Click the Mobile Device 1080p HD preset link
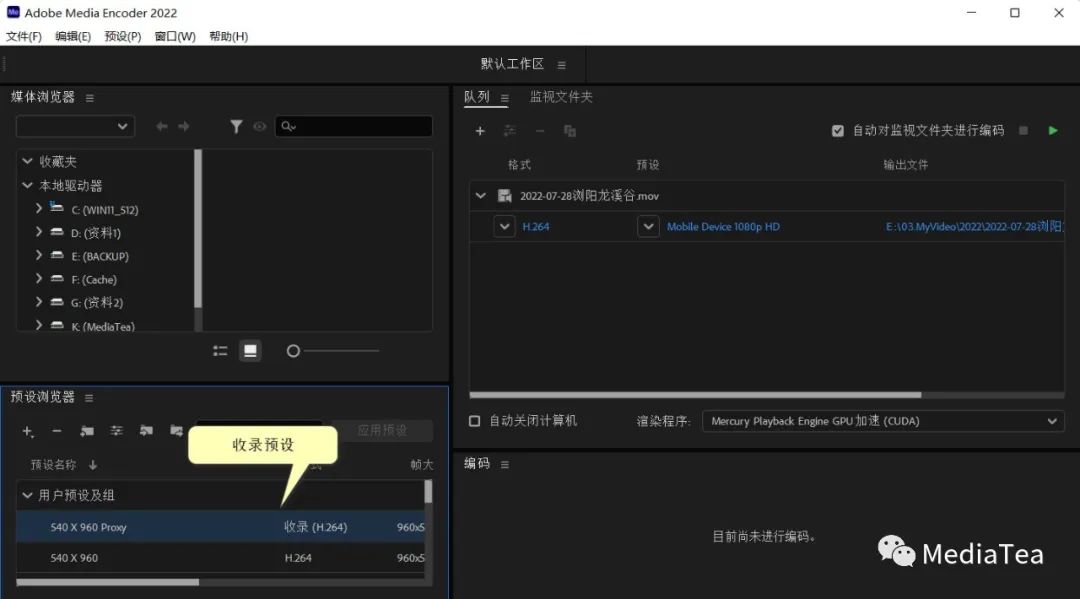1080x599 pixels. click(x=723, y=227)
